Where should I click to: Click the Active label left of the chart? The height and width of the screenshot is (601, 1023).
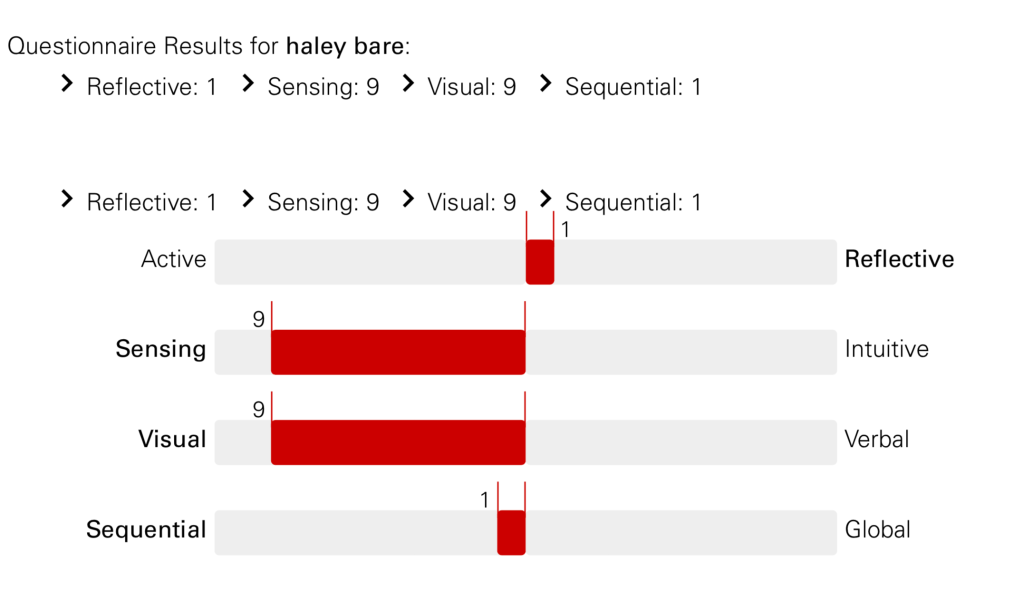tap(173, 260)
